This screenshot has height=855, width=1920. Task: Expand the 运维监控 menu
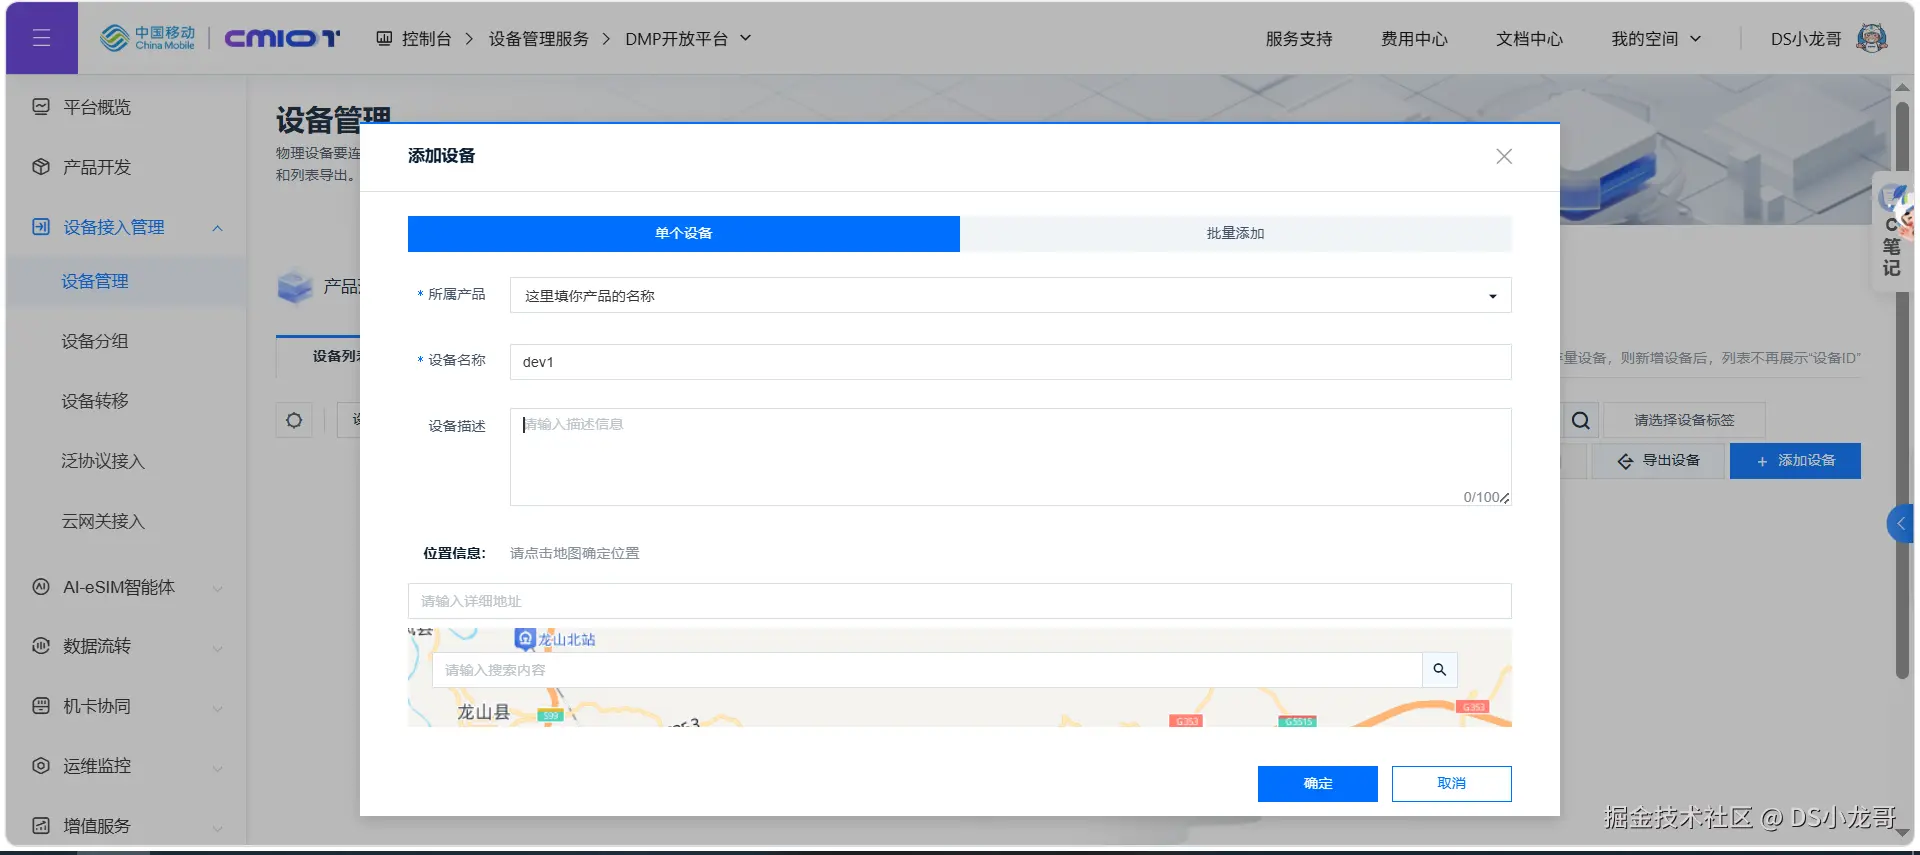(x=217, y=768)
